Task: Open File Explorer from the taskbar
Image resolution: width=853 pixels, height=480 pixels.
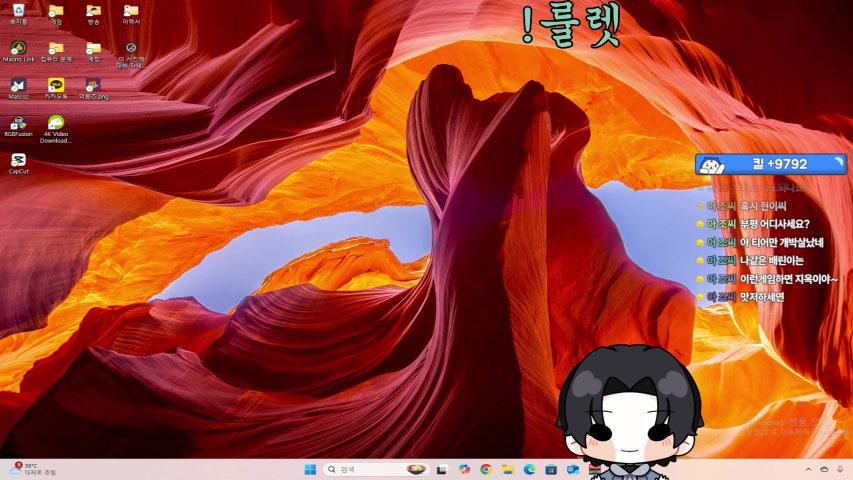Action: [x=508, y=469]
